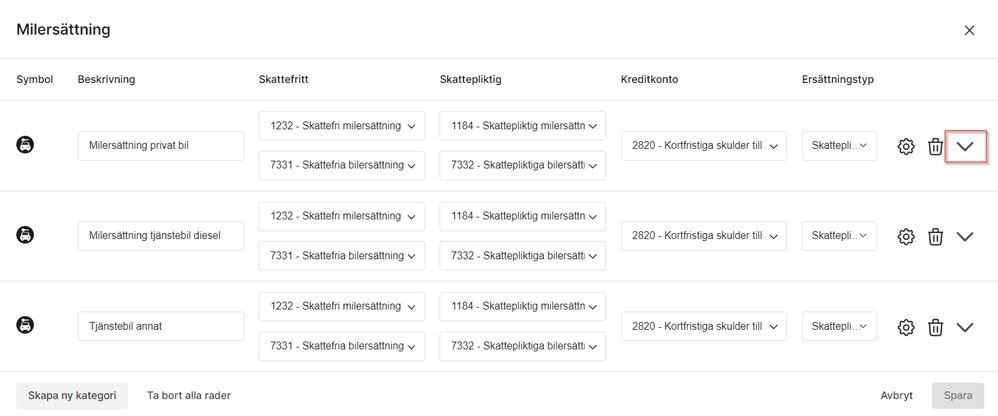Image resolution: width=998 pixels, height=416 pixels.
Task: Delete the Tjänstebil annat row
Action: point(935,328)
